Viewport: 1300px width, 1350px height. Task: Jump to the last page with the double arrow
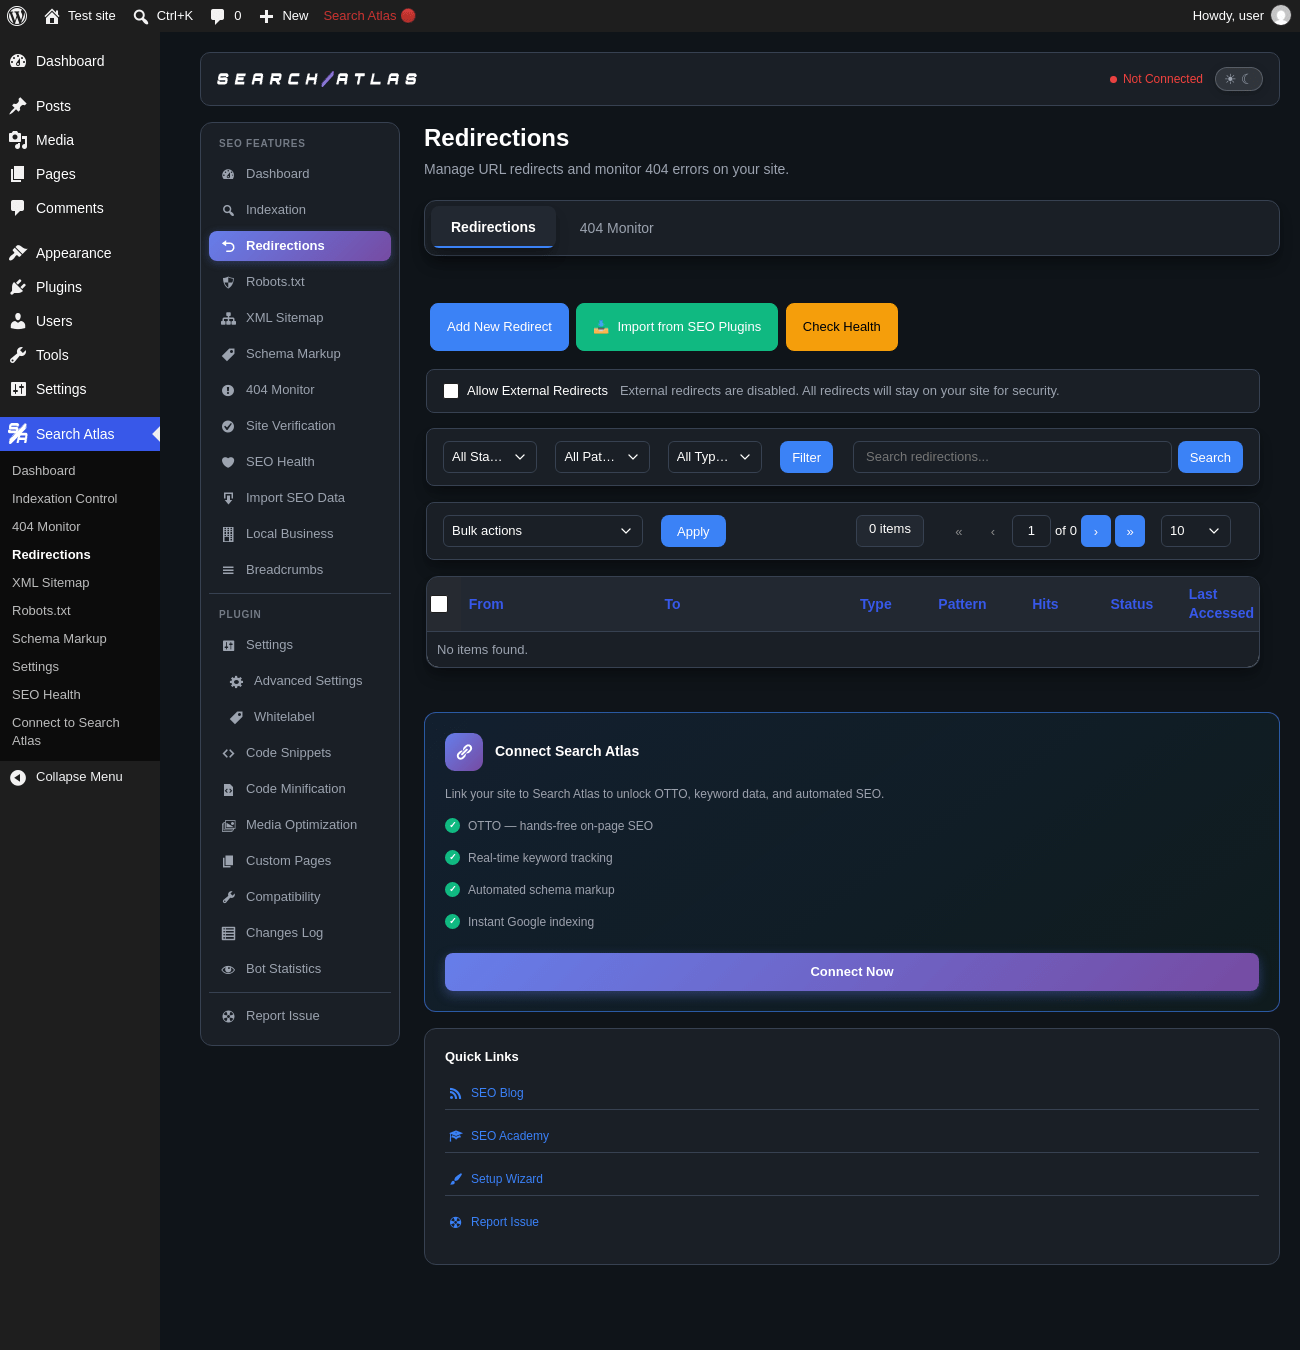coord(1130,531)
